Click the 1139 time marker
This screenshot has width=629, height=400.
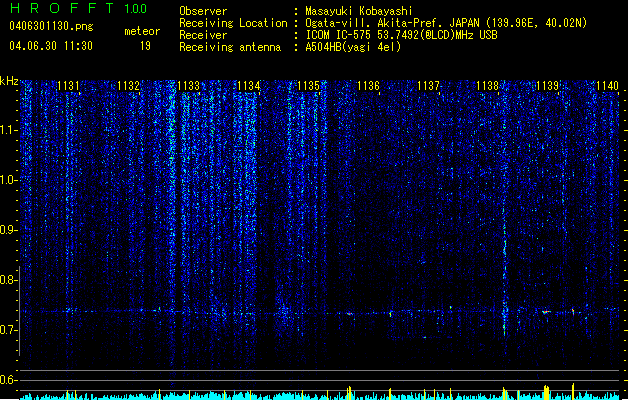pyautogui.click(x=548, y=86)
